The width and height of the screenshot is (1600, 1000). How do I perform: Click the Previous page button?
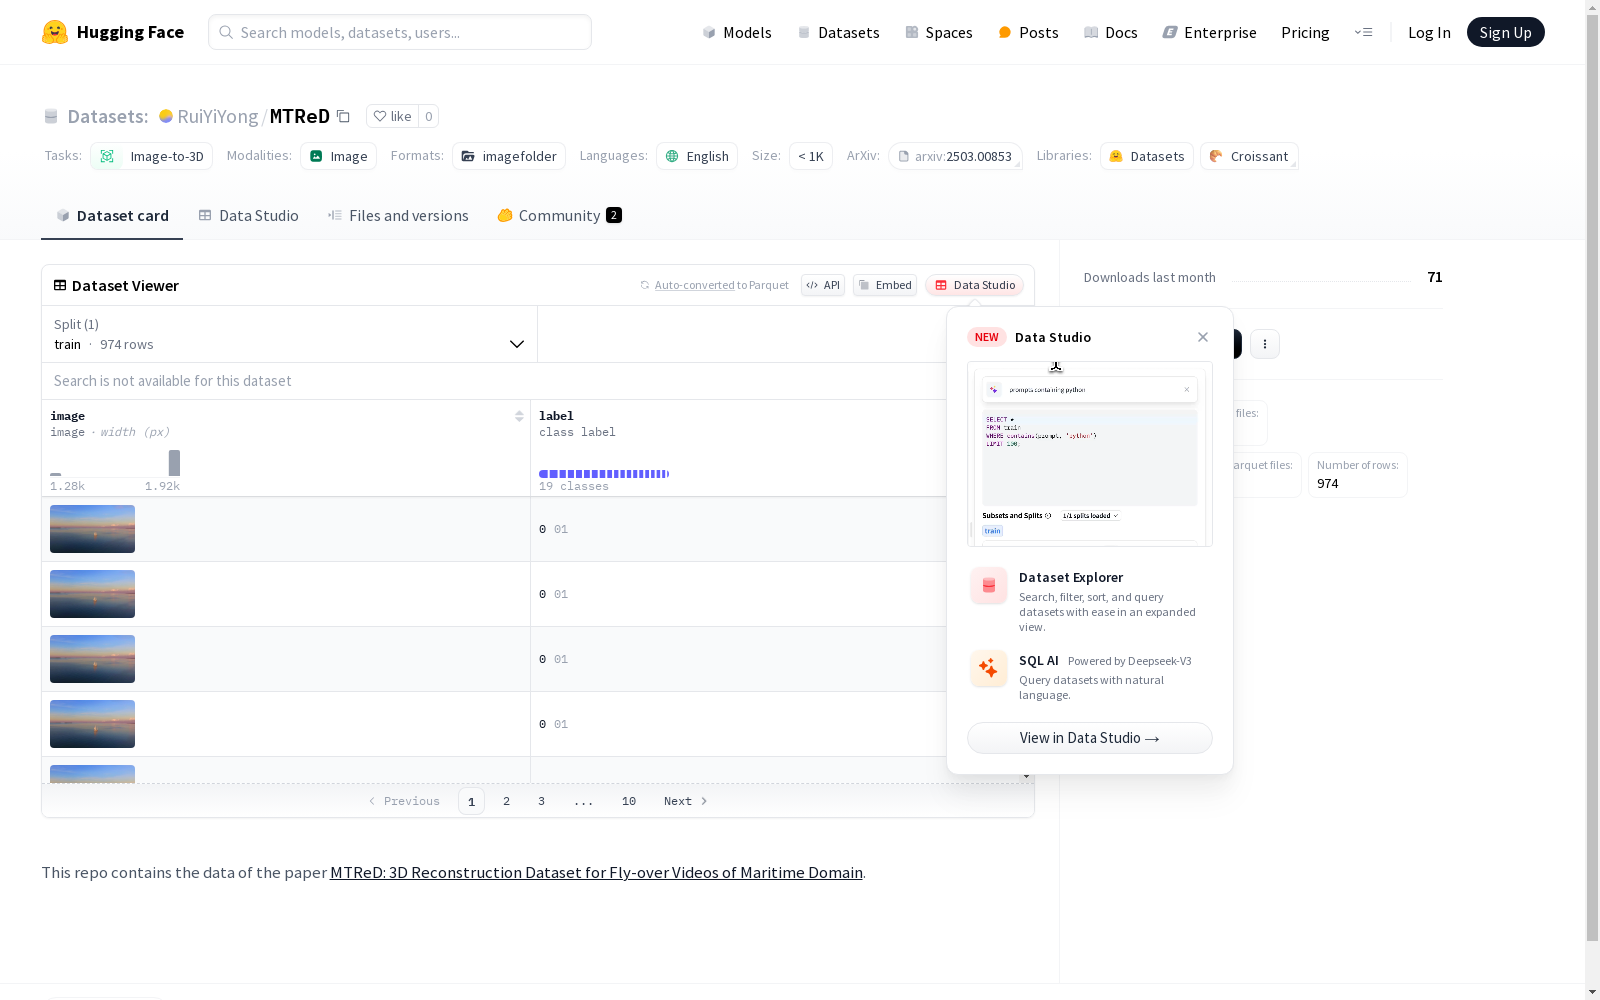(404, 801)
